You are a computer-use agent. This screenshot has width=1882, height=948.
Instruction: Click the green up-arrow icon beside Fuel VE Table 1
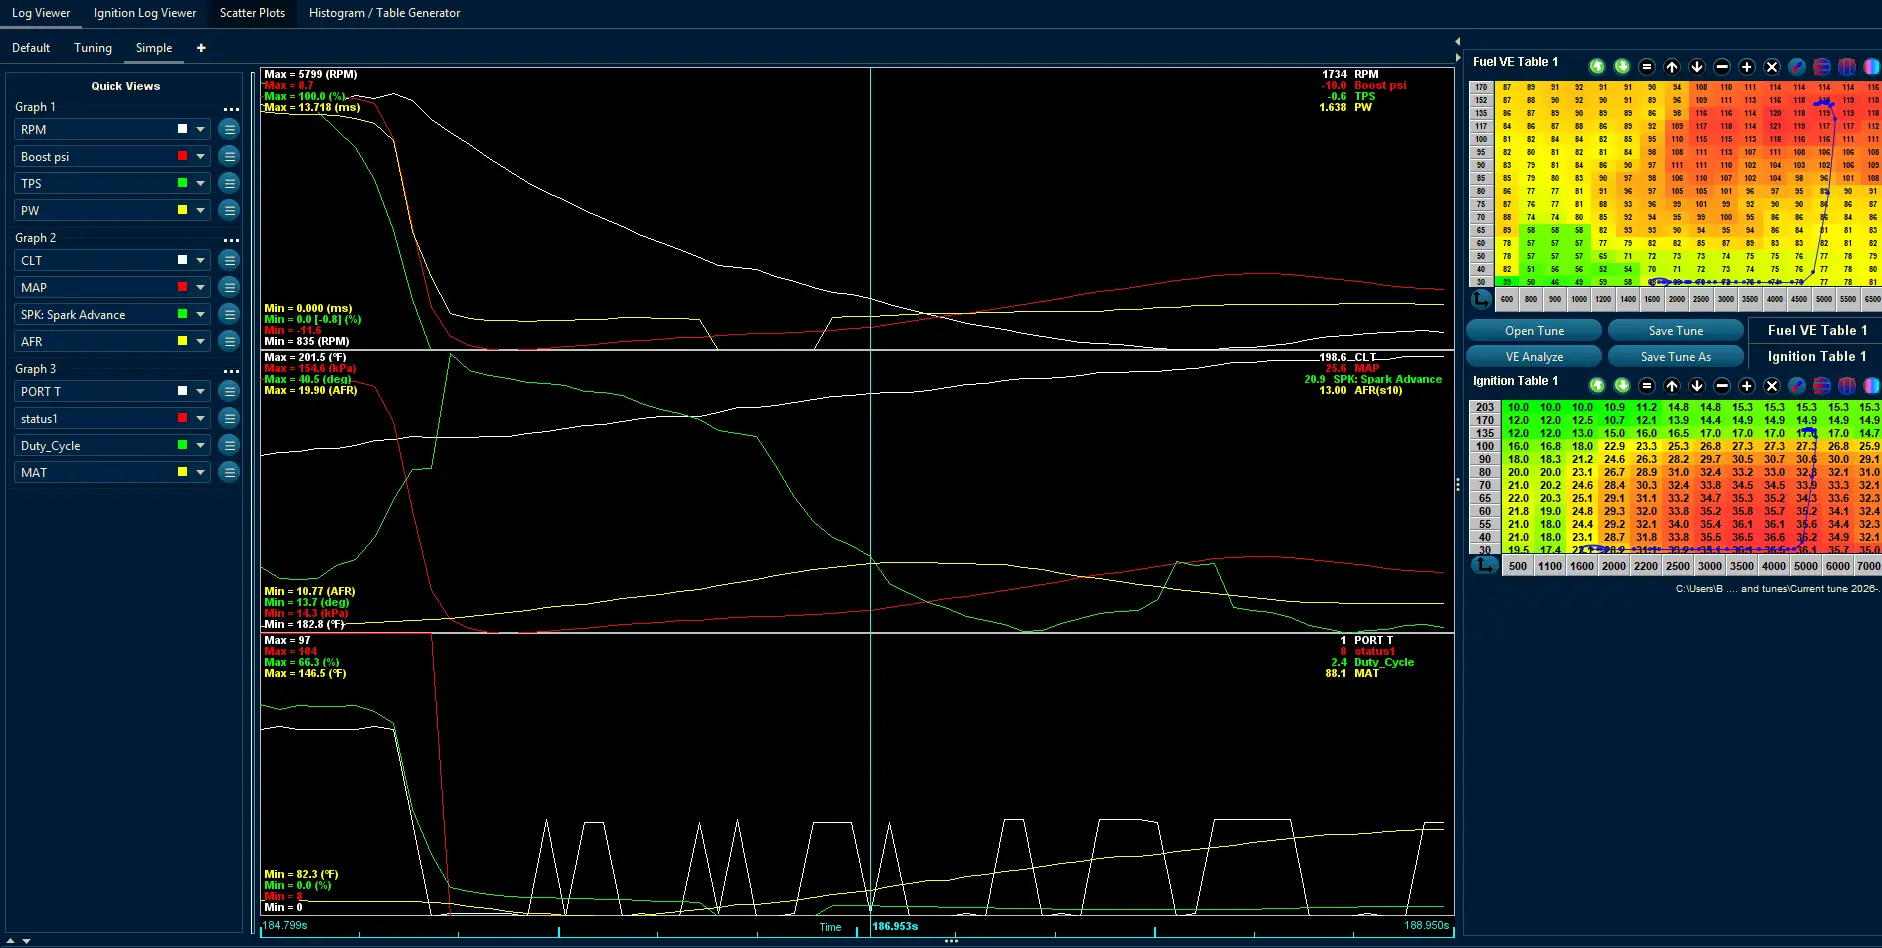tap(1597, 67)
